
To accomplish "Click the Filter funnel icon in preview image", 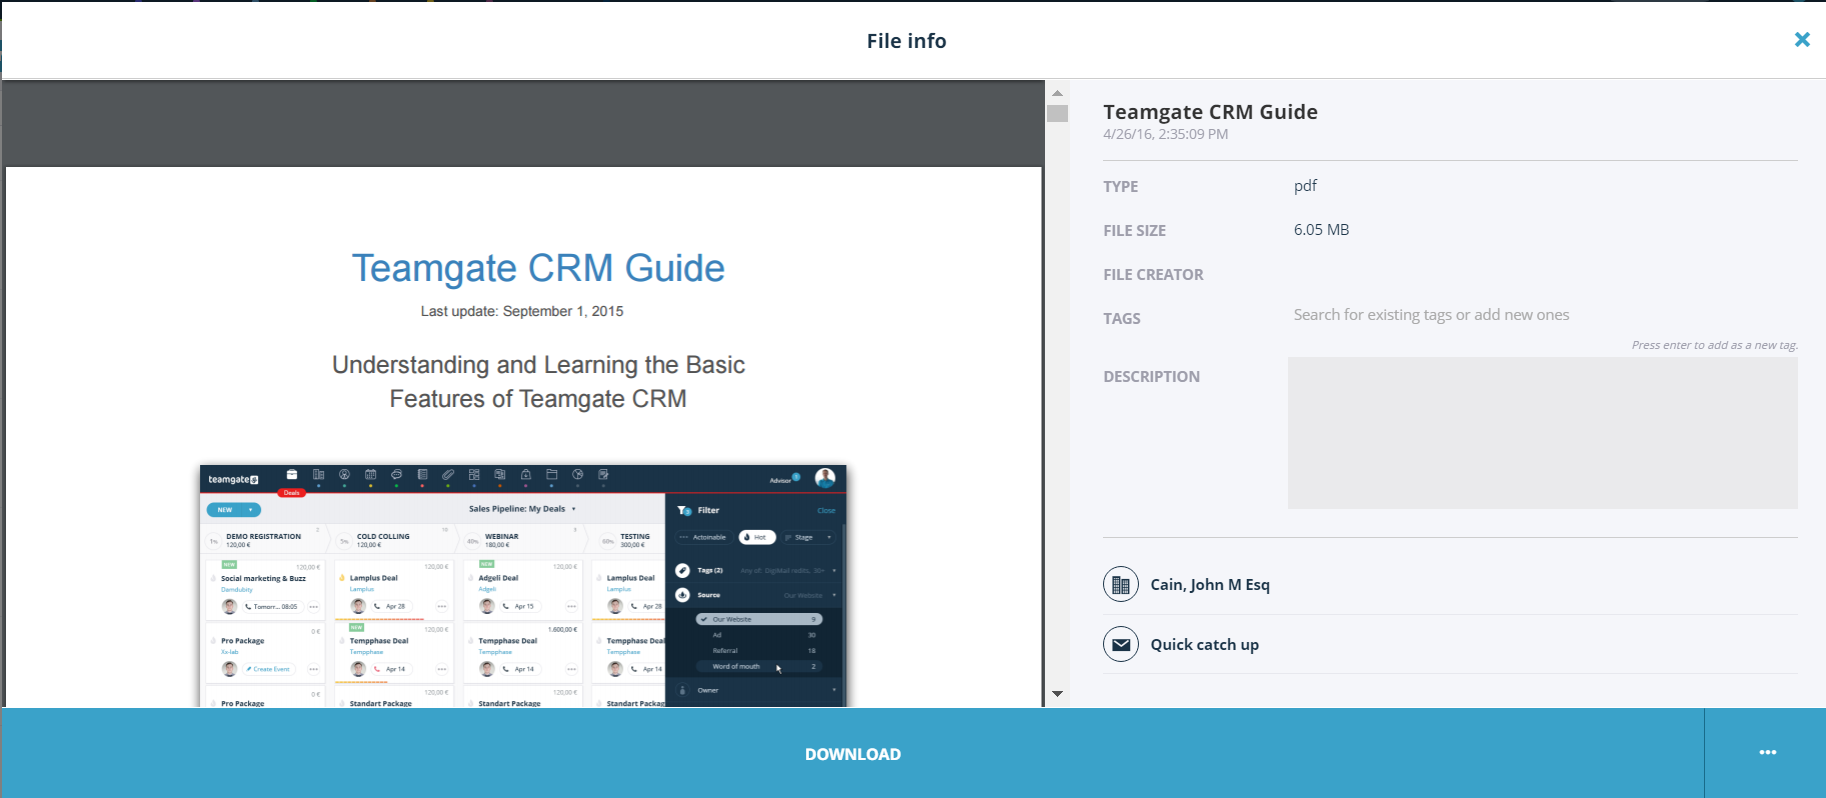I will 685,510.
